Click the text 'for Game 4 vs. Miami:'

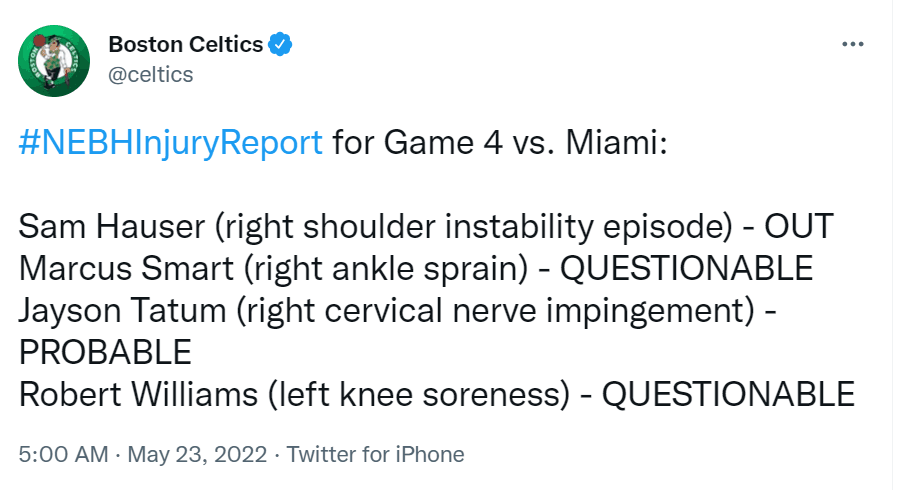click(x=500, y=142)
